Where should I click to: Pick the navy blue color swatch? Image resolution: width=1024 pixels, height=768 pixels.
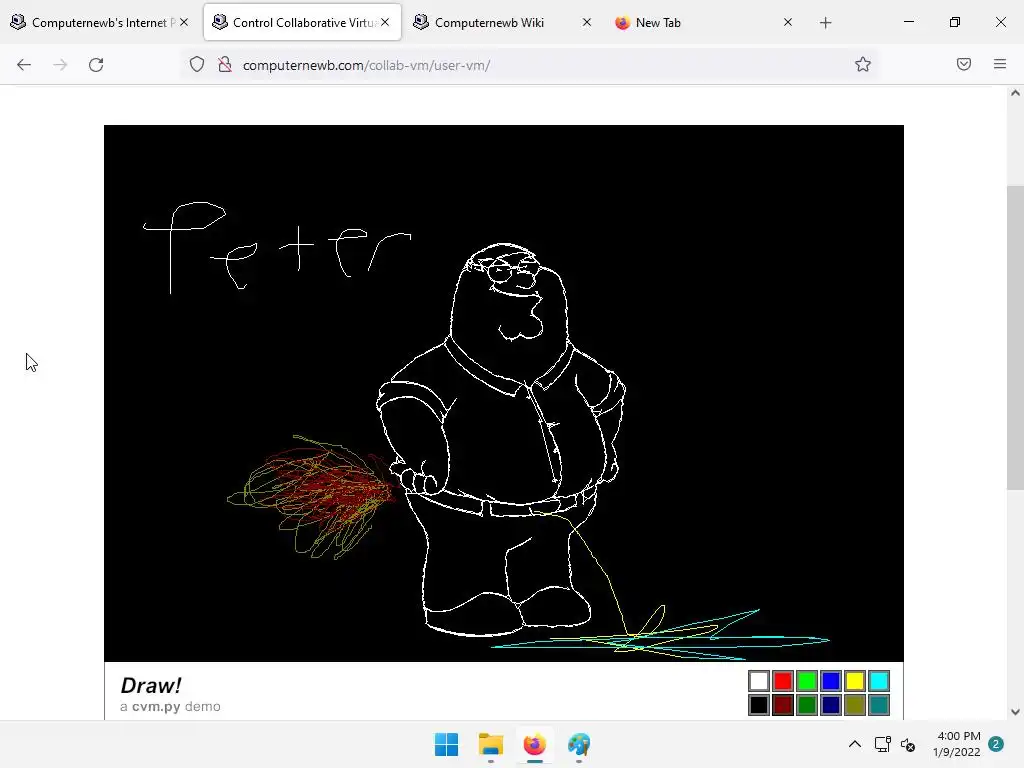tap(831, 705)
